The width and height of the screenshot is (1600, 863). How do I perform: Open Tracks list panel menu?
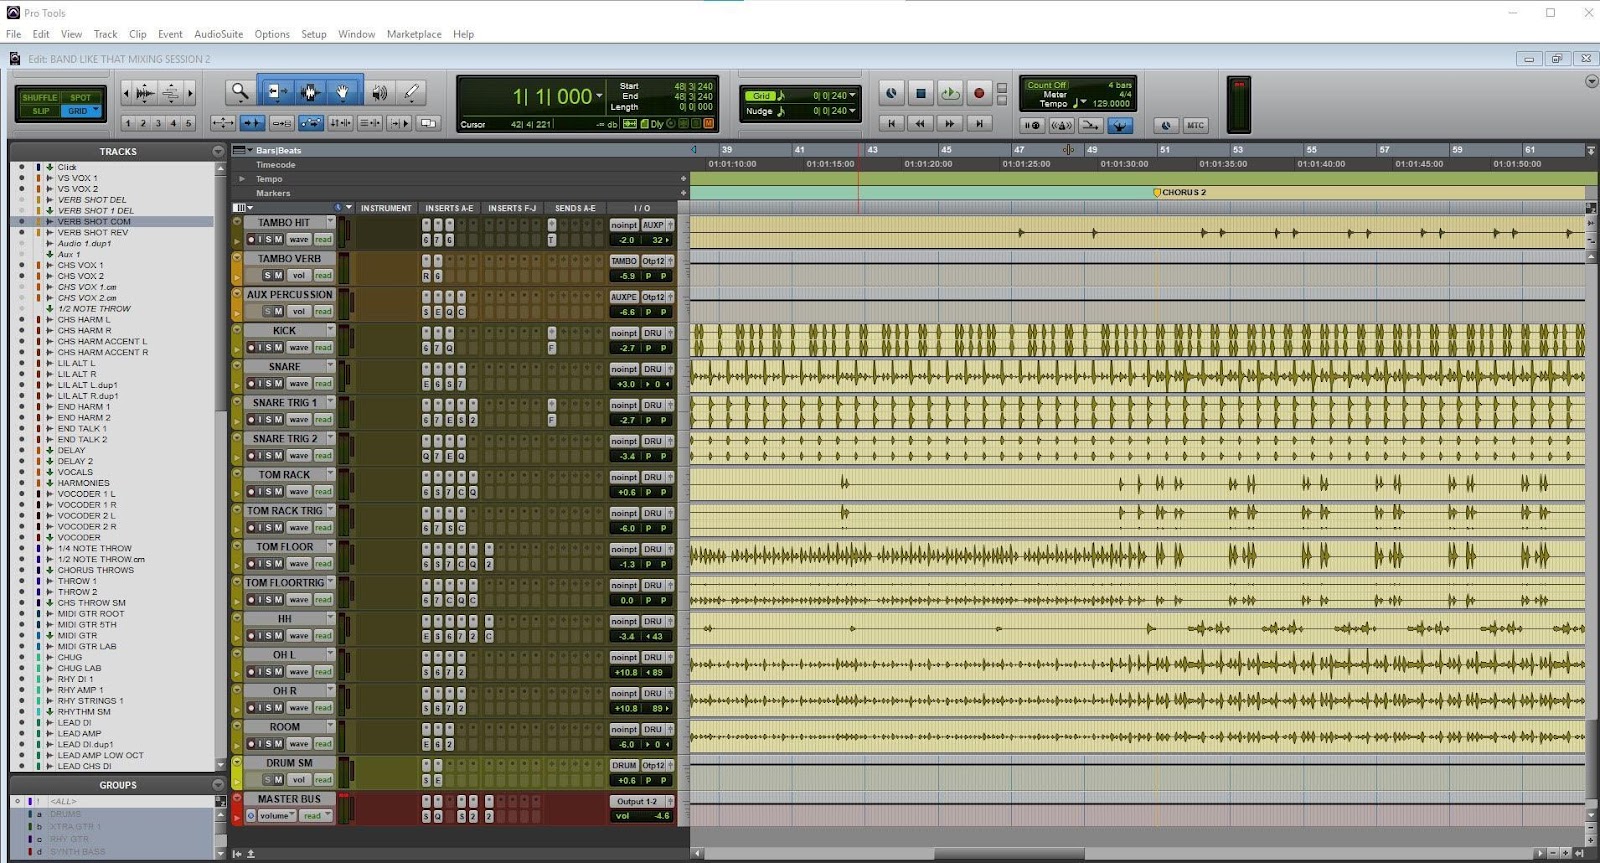coord(218,151)
